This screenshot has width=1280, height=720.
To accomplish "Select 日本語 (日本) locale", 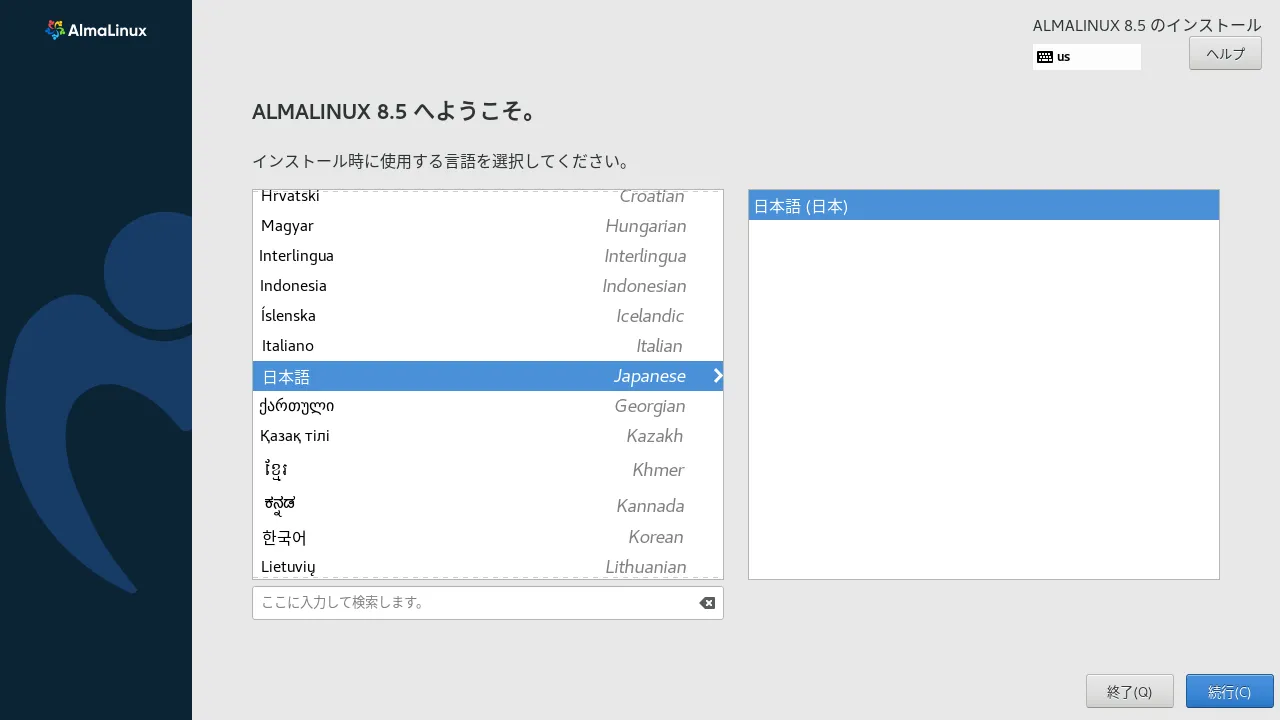I will pyautogui.click(x=984, y=206).
